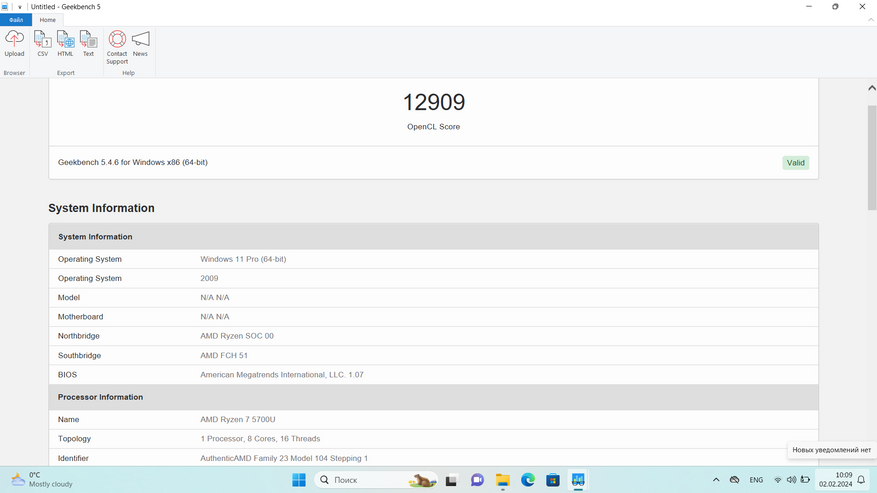The height and width of the screenshot is (493, 877).
Task: Click the vertical scrollbar thumb
Action: [x=871, y=157]
